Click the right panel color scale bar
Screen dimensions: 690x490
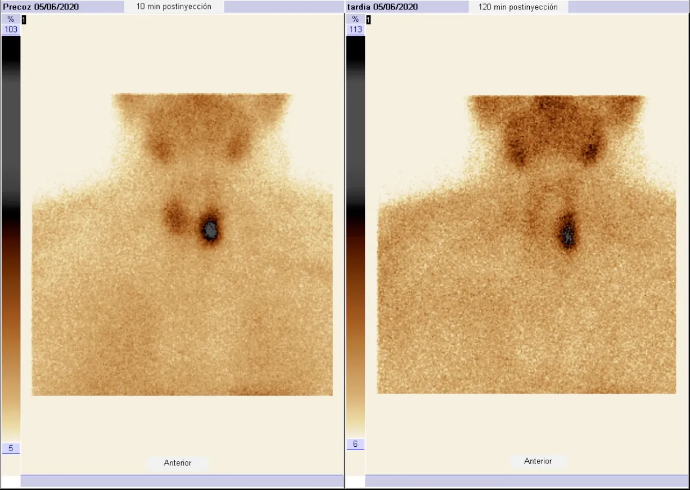point(356,237)
